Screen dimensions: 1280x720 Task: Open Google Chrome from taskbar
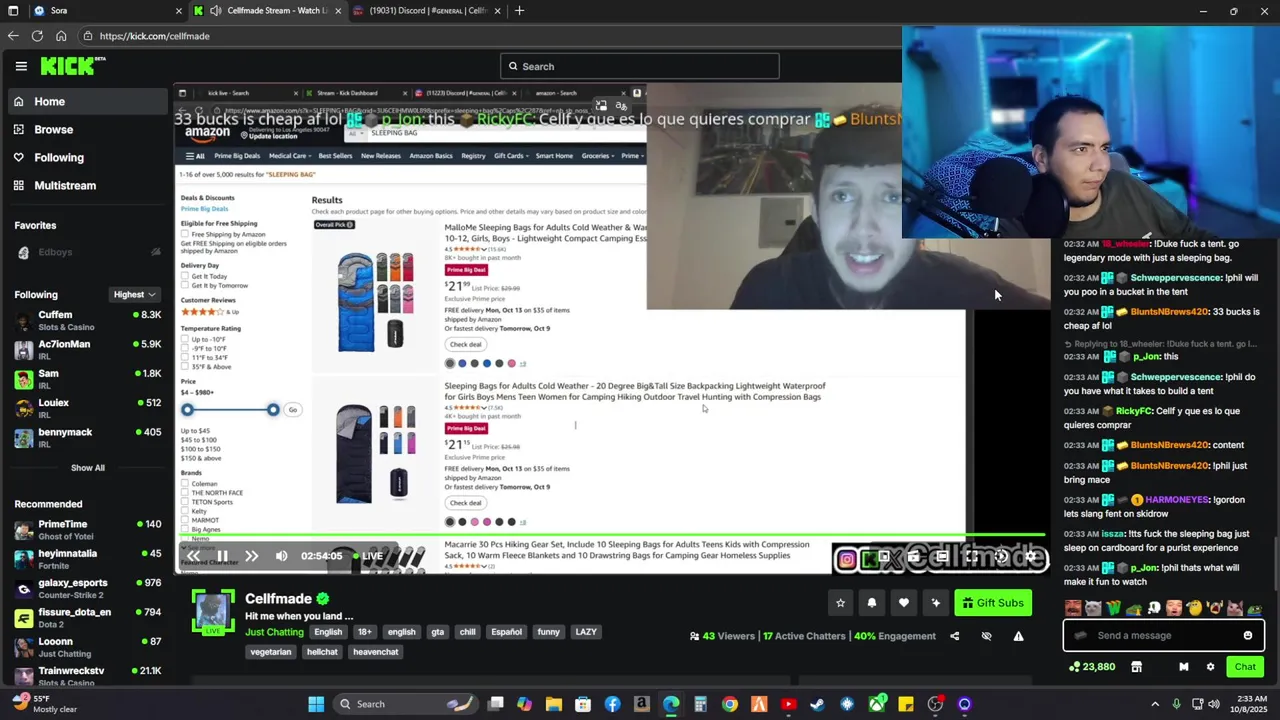point(729,704)
